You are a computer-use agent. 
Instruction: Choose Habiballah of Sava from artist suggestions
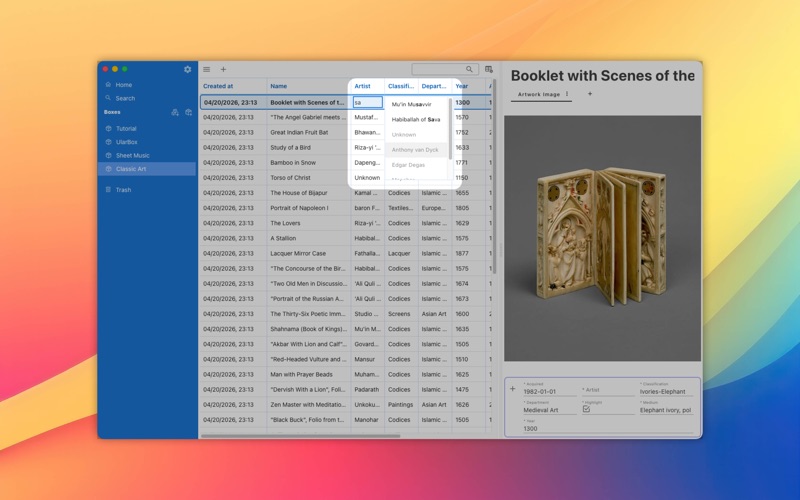tap(417, 119)
